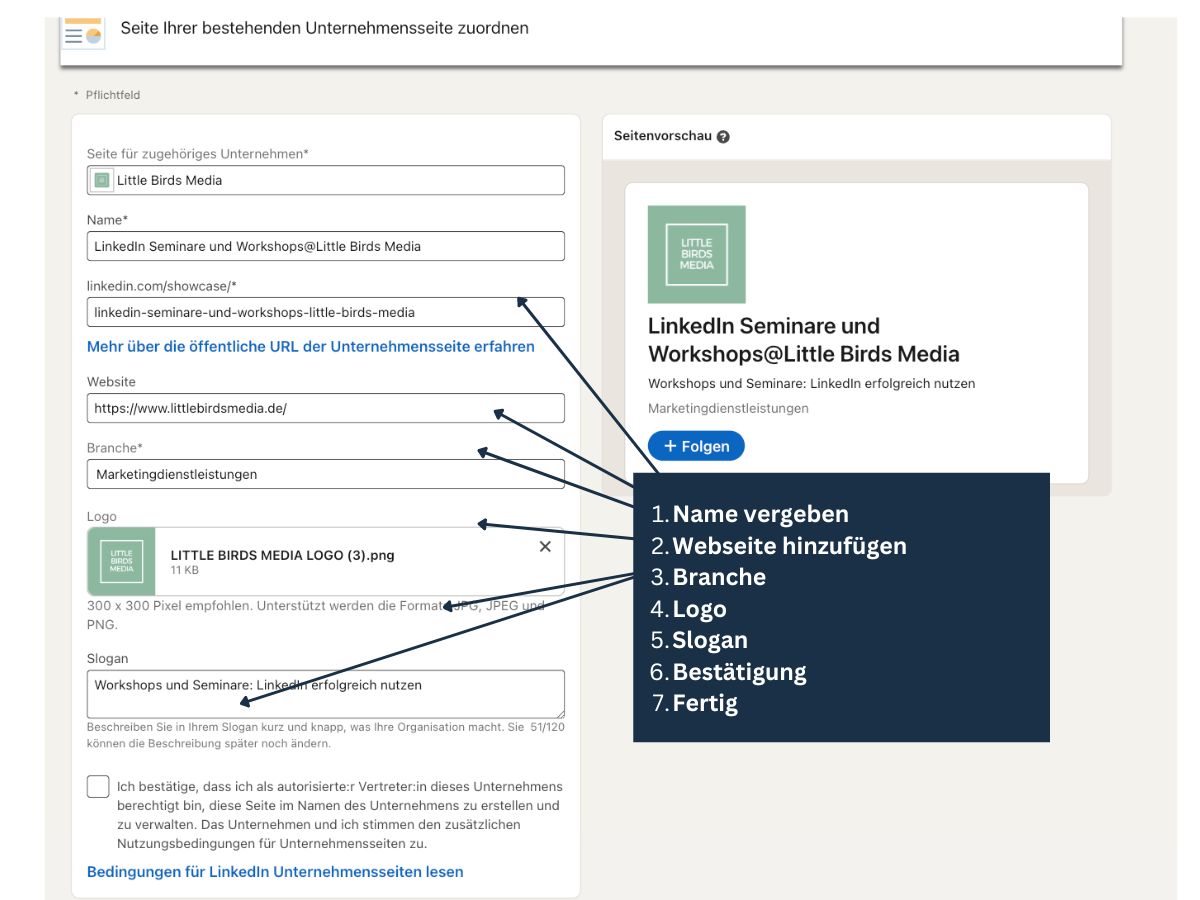Open the Branche field Marketingdienstleistungen
The height and width of the screenshot is (900, 1200).
pos(326,474)
